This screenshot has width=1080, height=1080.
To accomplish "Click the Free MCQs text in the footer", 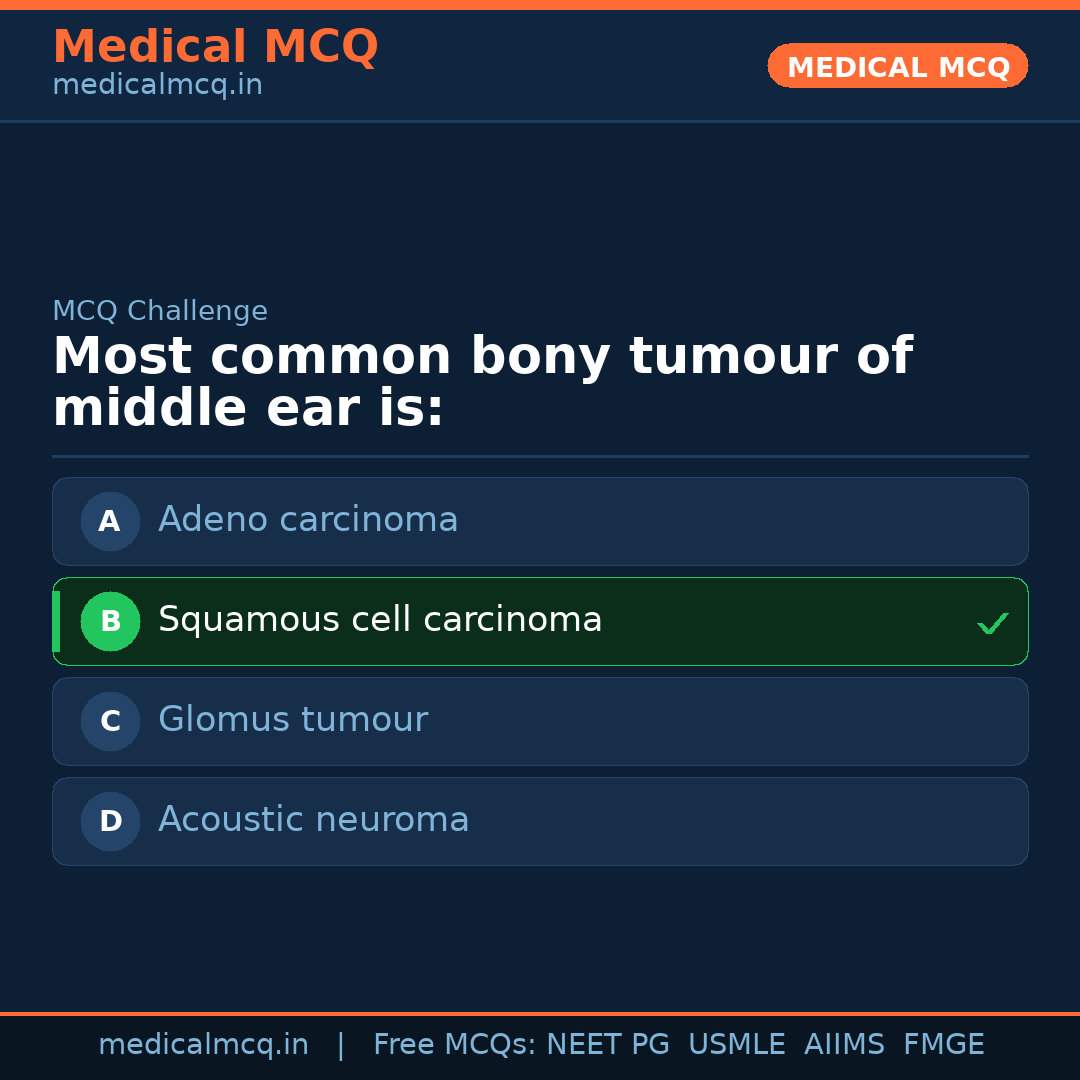I will coord(455,1045).
